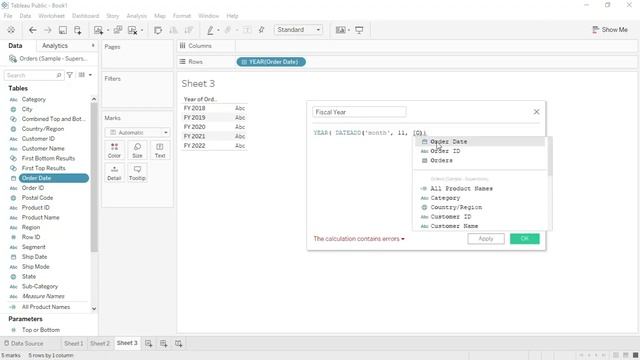Screen dimensions: 640x360
Task: Expand the calculation errors dropdown
Action: tap(403, 239)
